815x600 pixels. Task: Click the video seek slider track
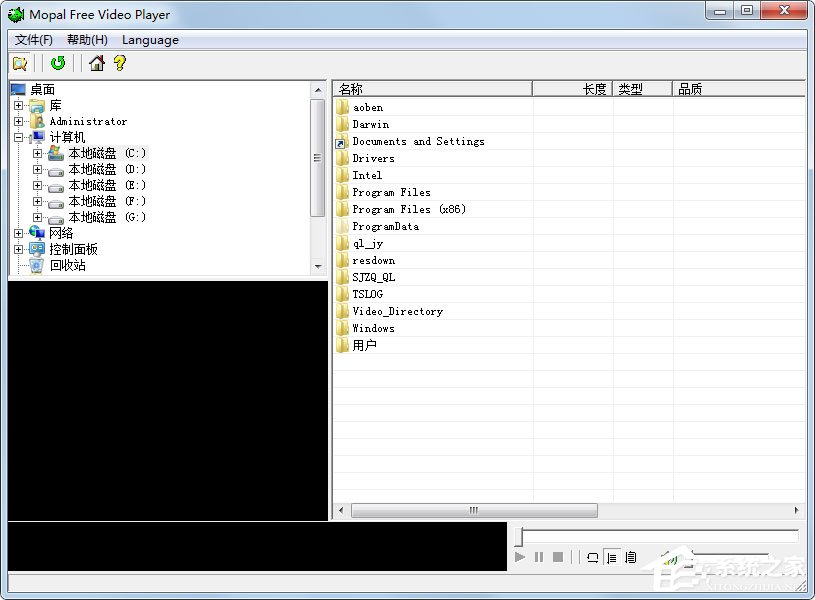(x=658, y=537)
